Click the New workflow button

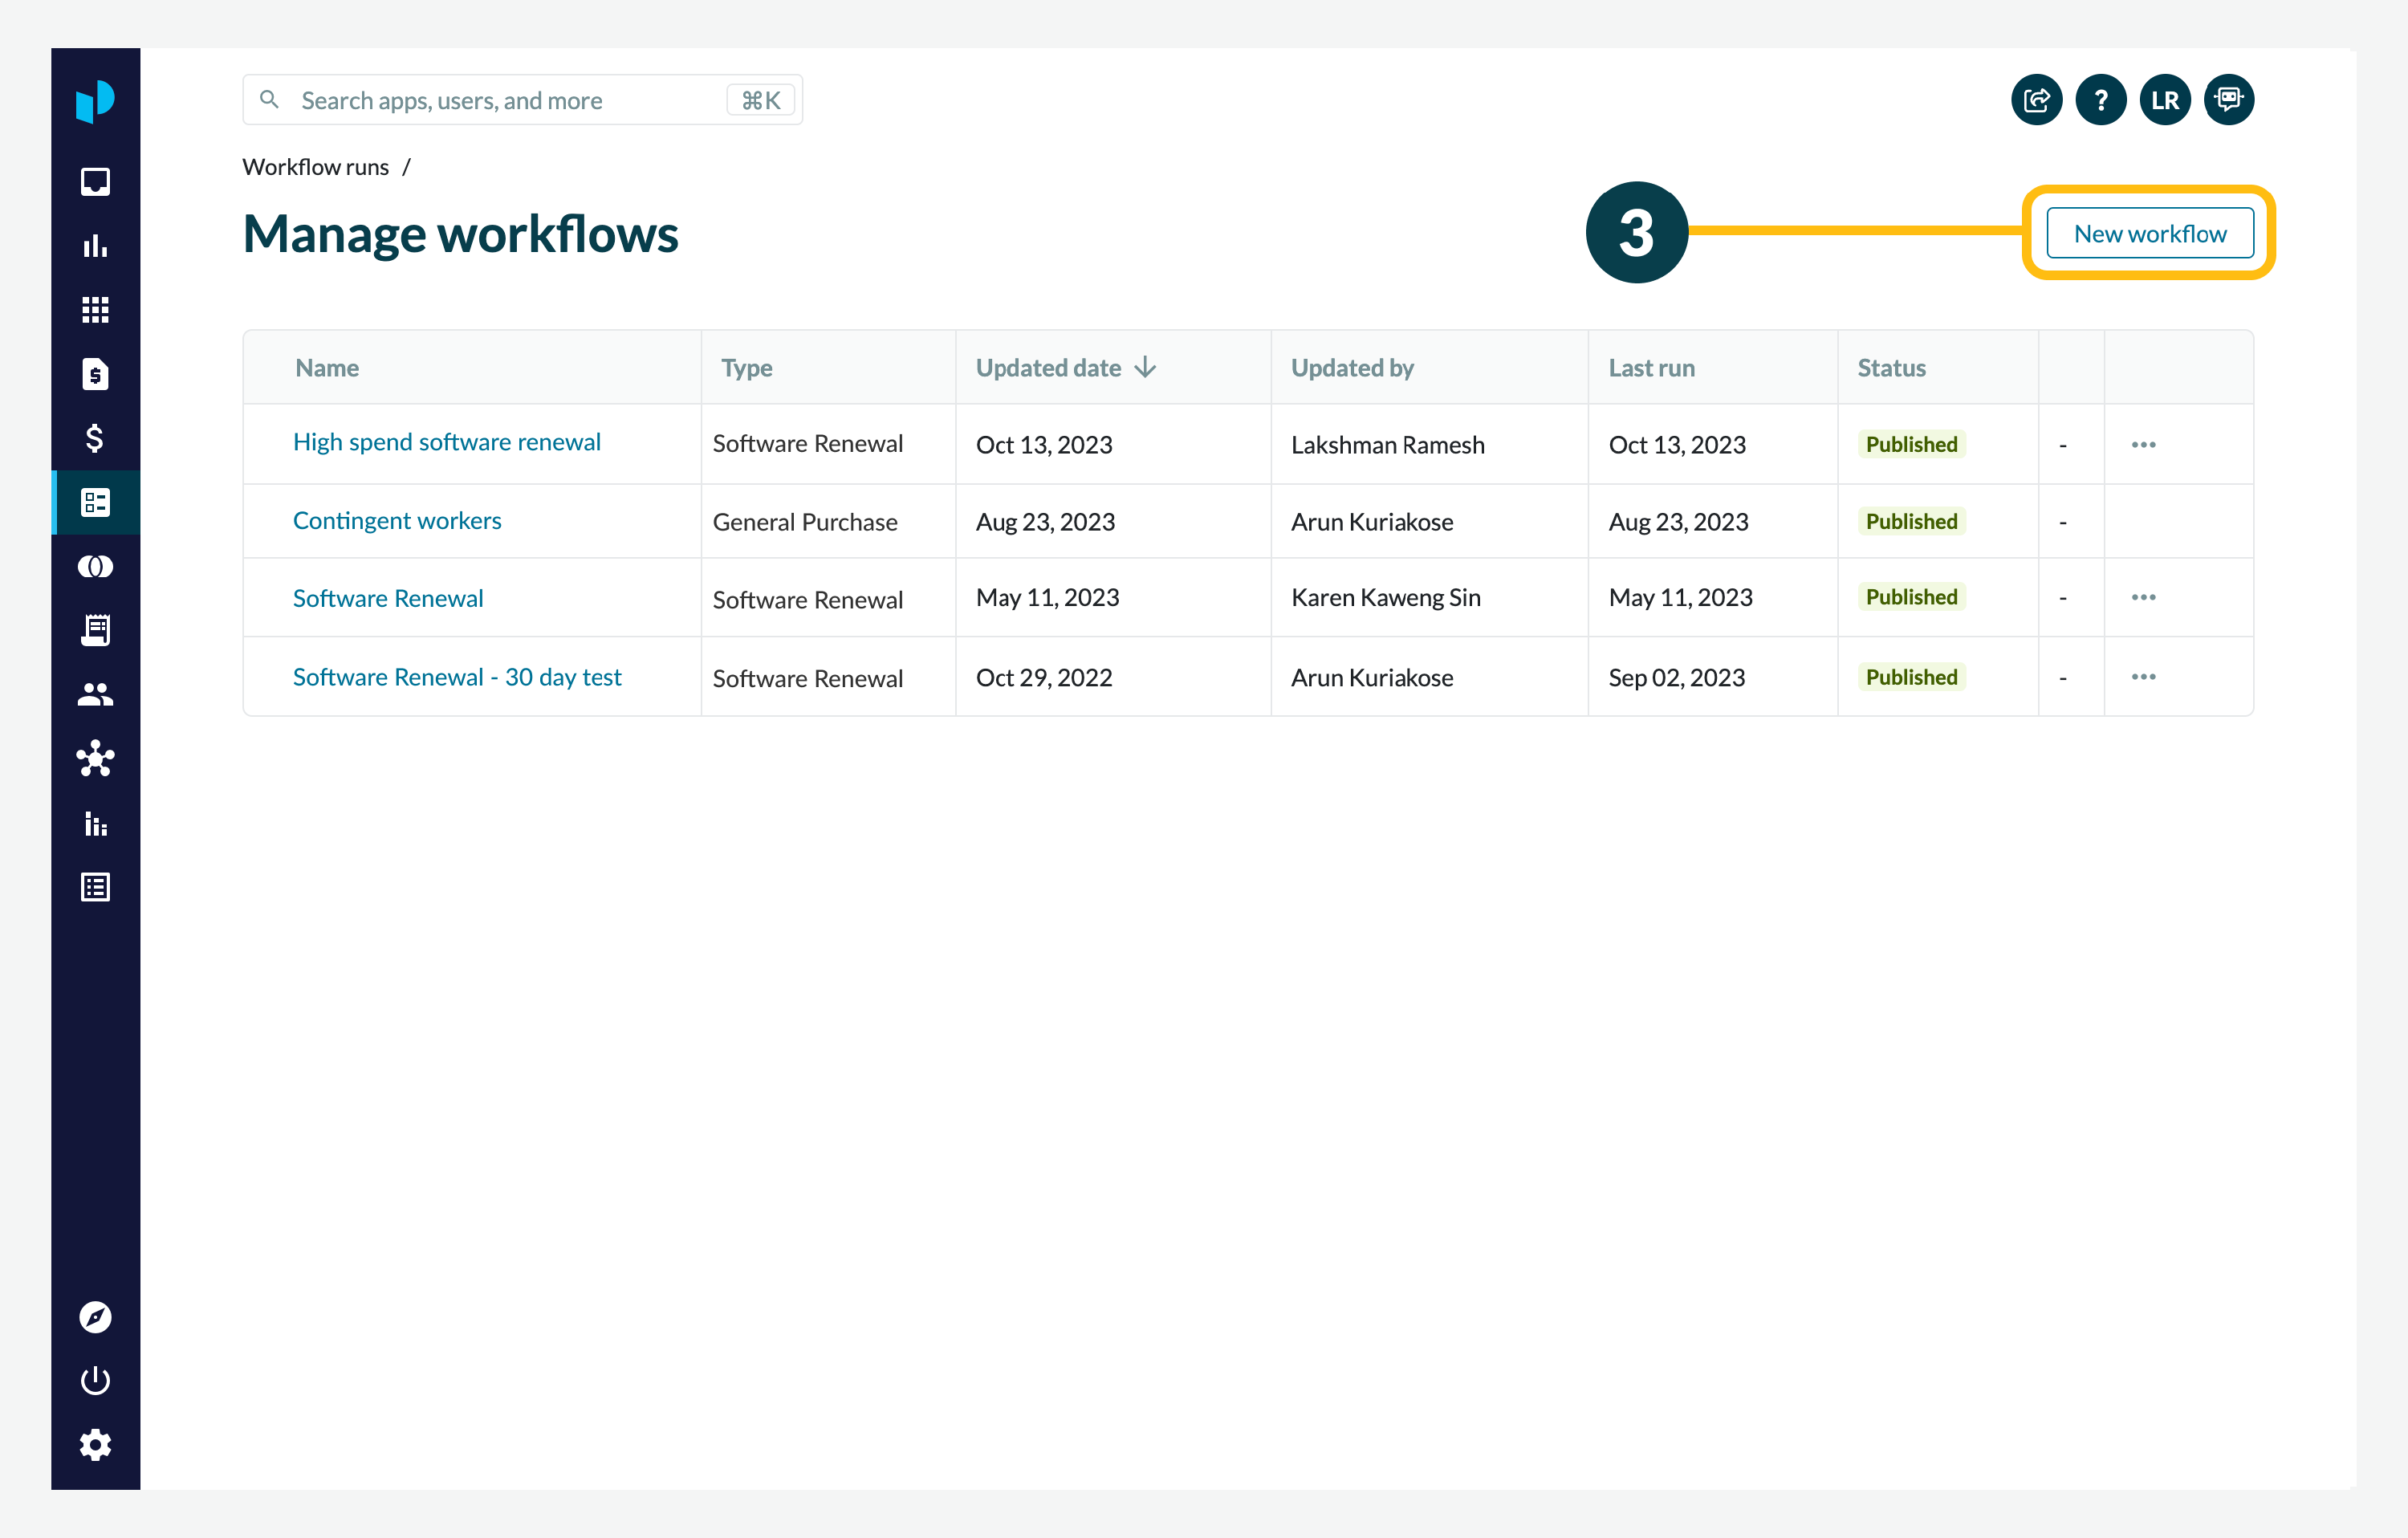[x=2149, y=233]
